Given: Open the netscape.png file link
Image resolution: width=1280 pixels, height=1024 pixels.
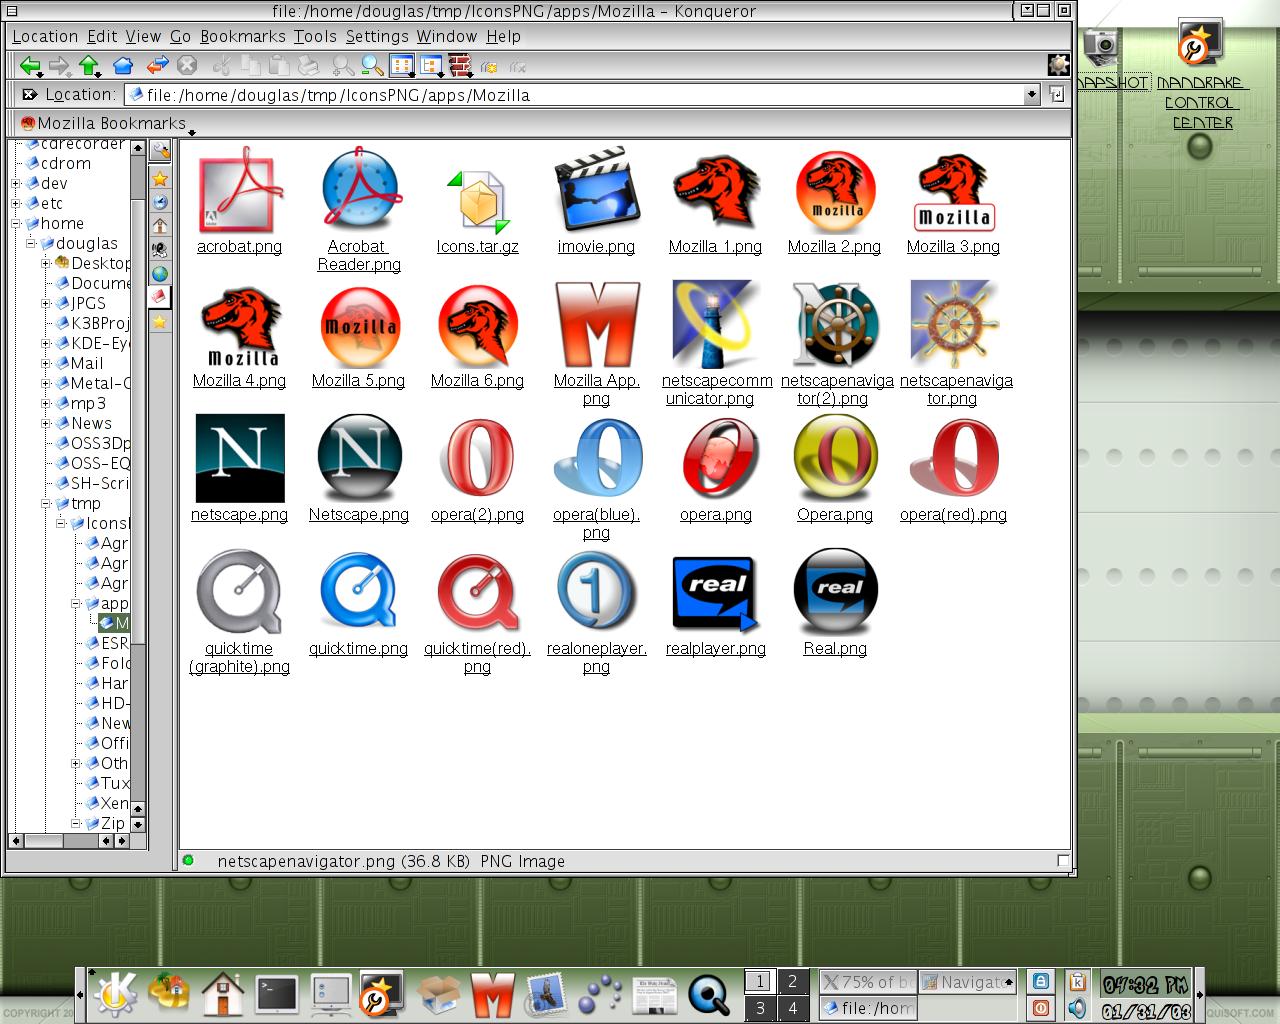Looking at the screenshot, I should click(x=239, y=514).
